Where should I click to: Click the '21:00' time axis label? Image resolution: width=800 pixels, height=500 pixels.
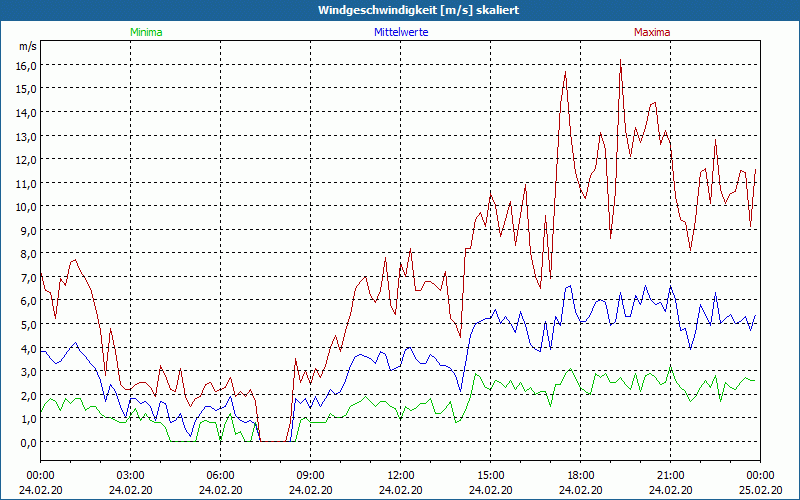tap(670, 476)
